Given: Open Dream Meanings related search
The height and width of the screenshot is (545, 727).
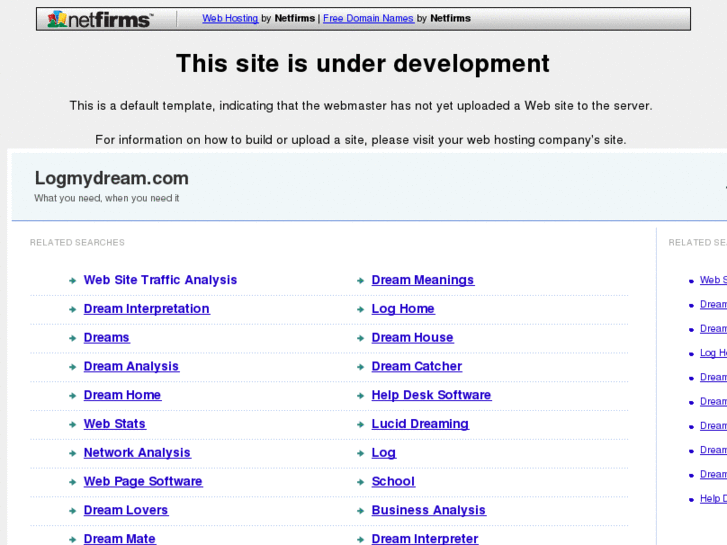Looking at the screenshot, I should (423, 280).
